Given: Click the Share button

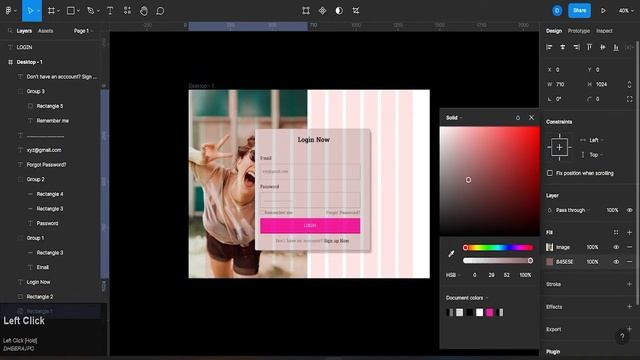Looking at the screenshot, I should click(579, 11).
